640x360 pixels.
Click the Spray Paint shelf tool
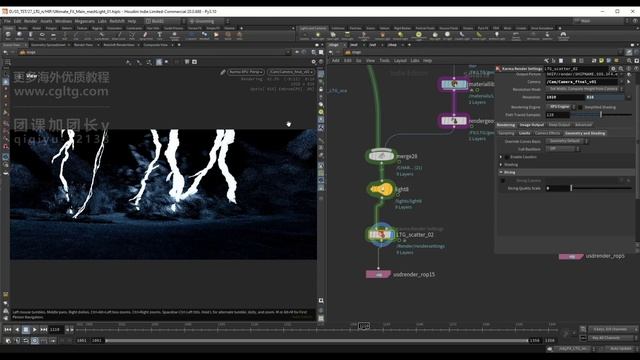146,37
